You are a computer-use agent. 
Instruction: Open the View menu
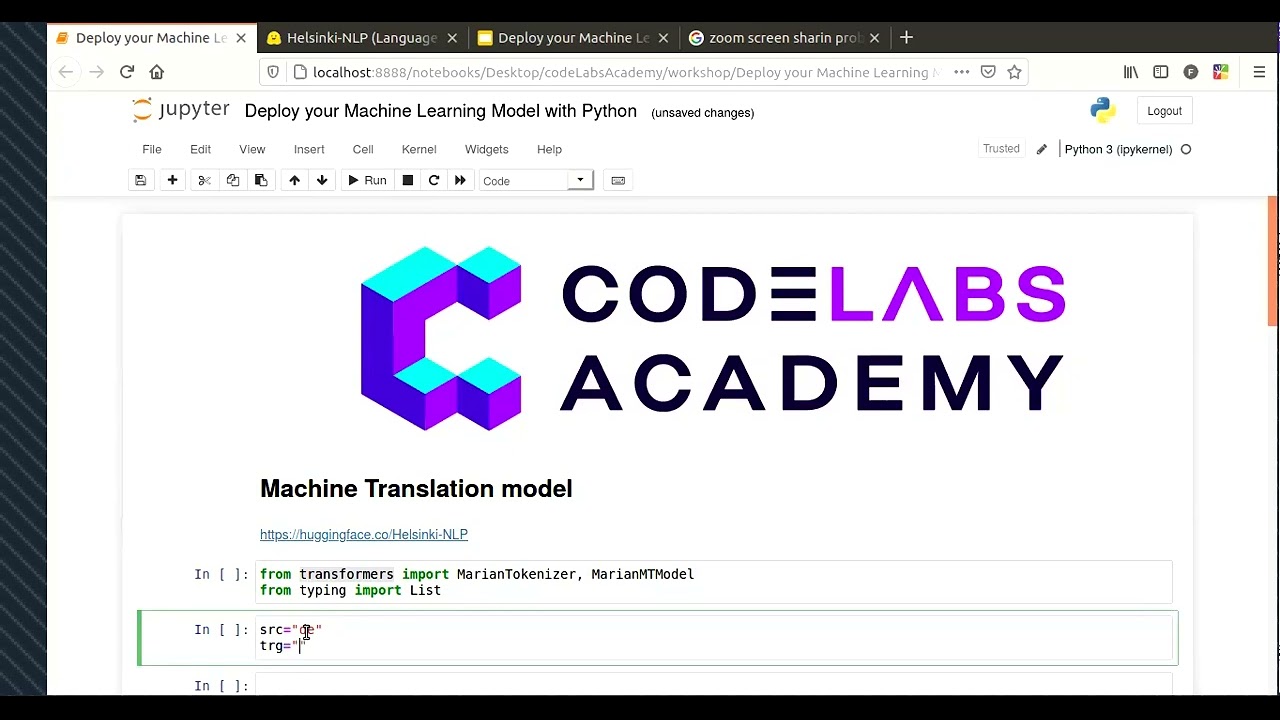pos(252,149)
